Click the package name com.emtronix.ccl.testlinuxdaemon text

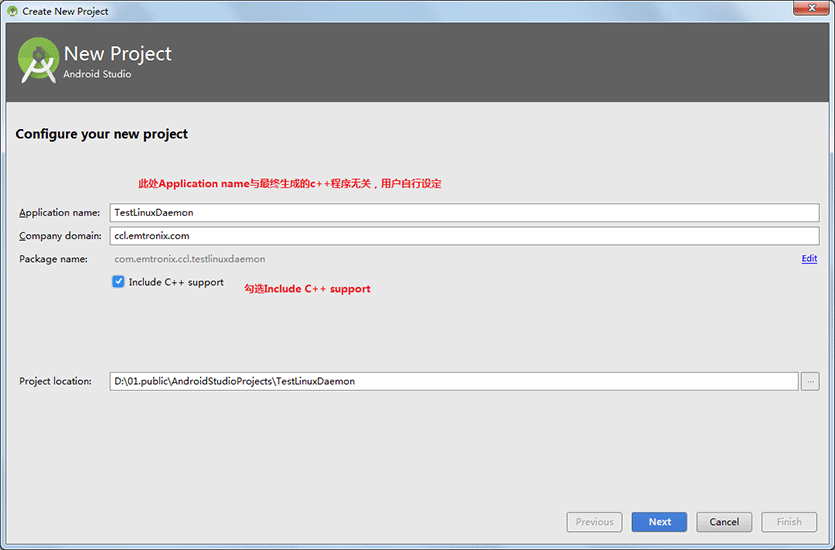(x=190, y=259)
